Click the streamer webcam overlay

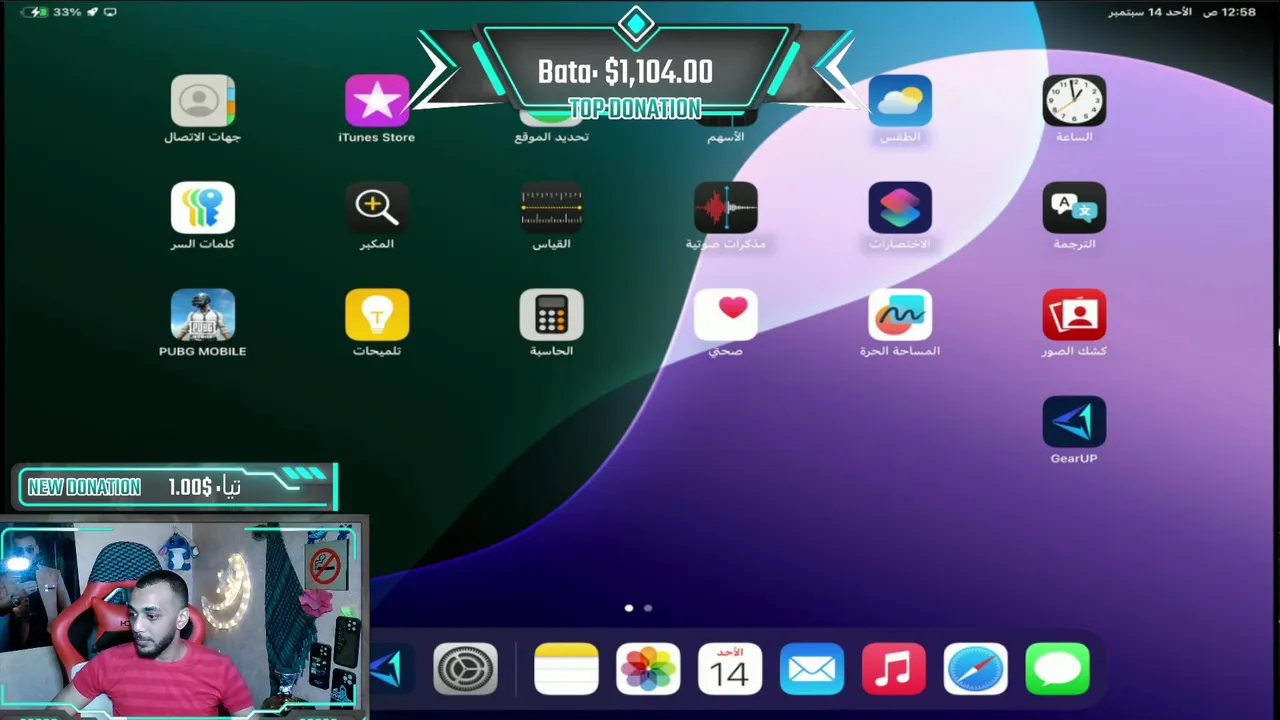coord(184,617)
